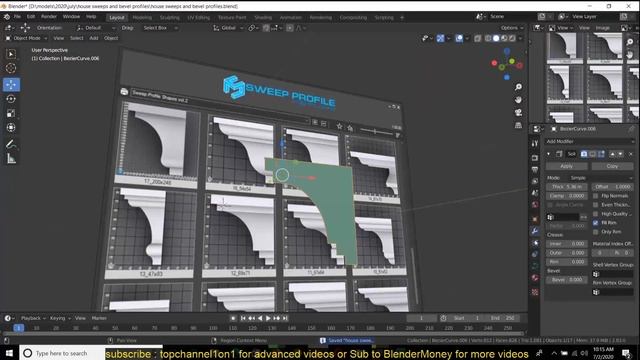This screenshot has width=640, height=360.
Task: Switch to the UV Editing workspace tab
Action: coord(198,18)
